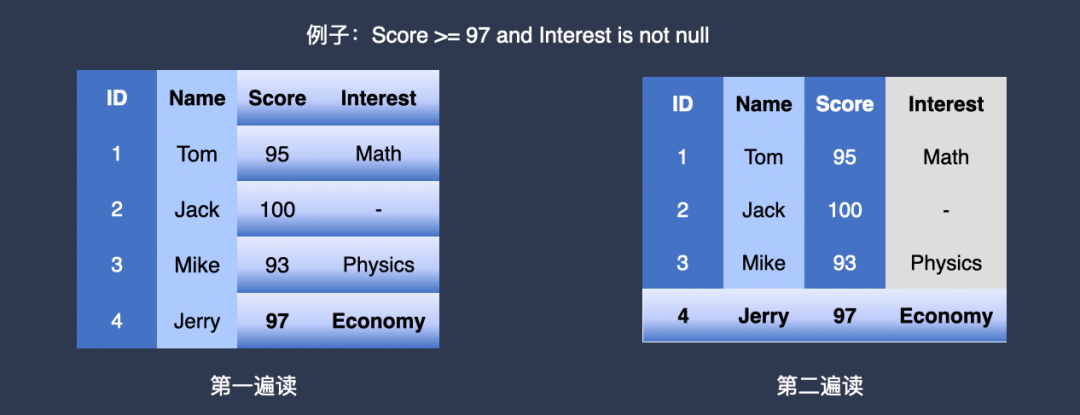Image resolution: width=1080 pixels, height=415 pixels.
Task: Select the Score header in the 第二遍读 table
Action: pyautogui.click(x=844, y=104)
